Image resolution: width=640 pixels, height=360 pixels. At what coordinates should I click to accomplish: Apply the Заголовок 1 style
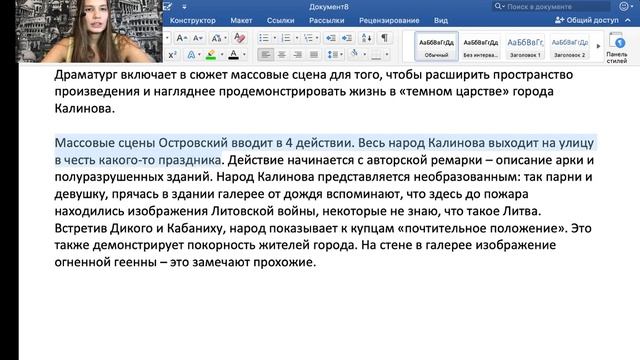[x=525, y=47]
